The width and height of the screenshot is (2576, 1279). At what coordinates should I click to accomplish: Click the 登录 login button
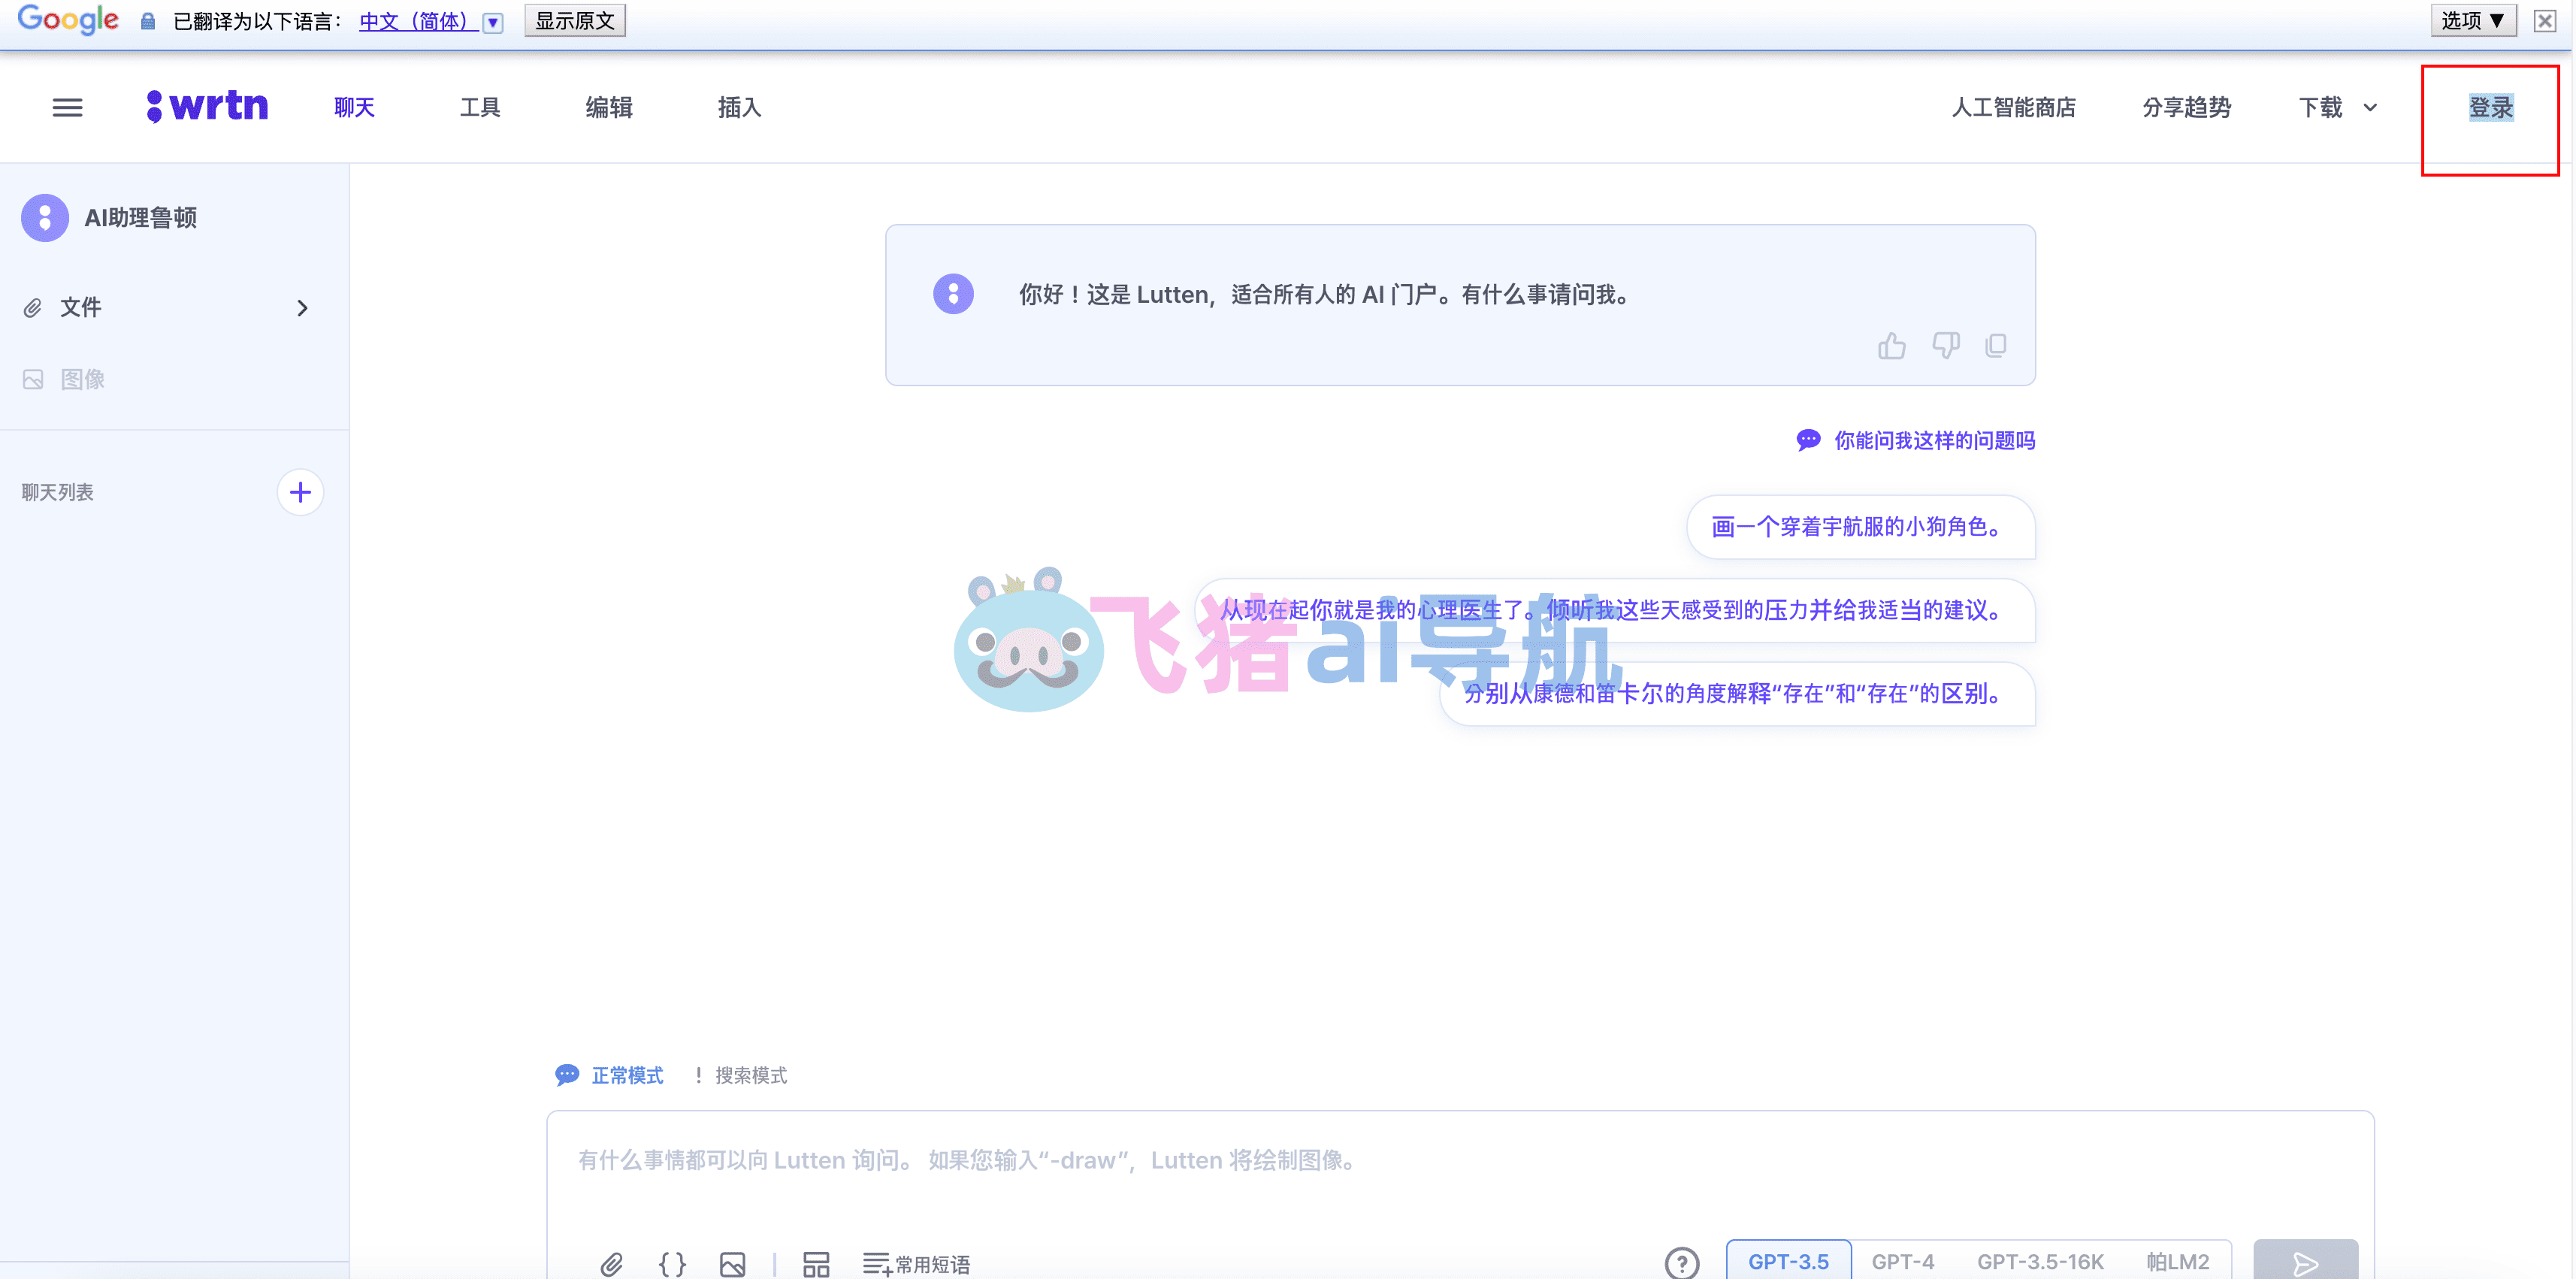pyautogui.click(x=2490, y=107)
